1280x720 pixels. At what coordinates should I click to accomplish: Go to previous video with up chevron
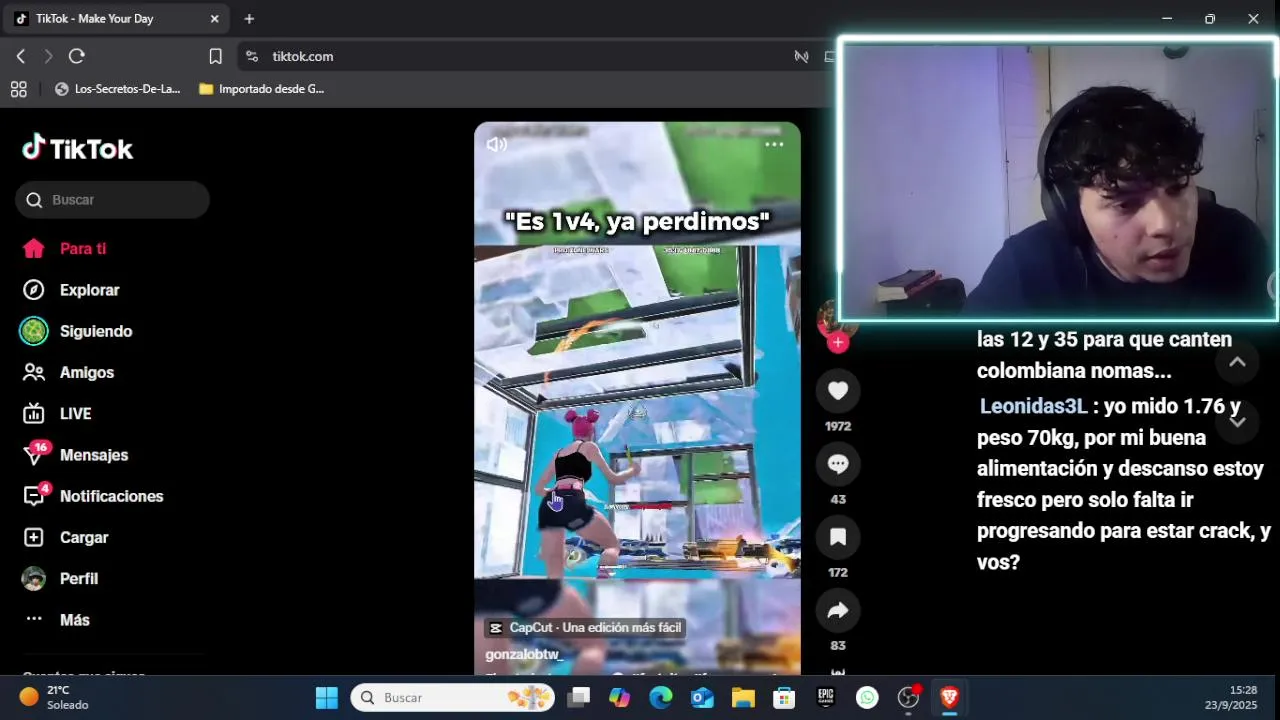tap(1237, 362)
